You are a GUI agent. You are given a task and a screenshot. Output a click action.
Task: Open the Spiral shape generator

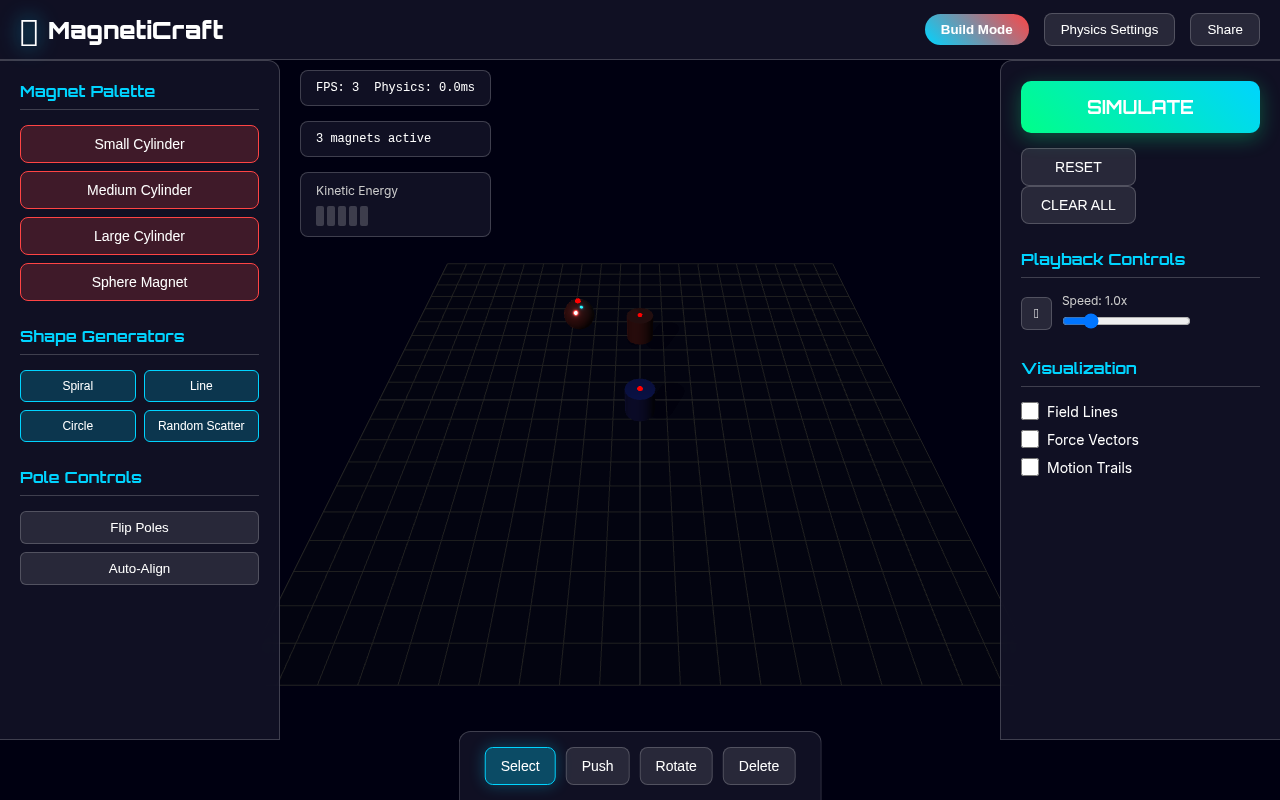[77, 386]
